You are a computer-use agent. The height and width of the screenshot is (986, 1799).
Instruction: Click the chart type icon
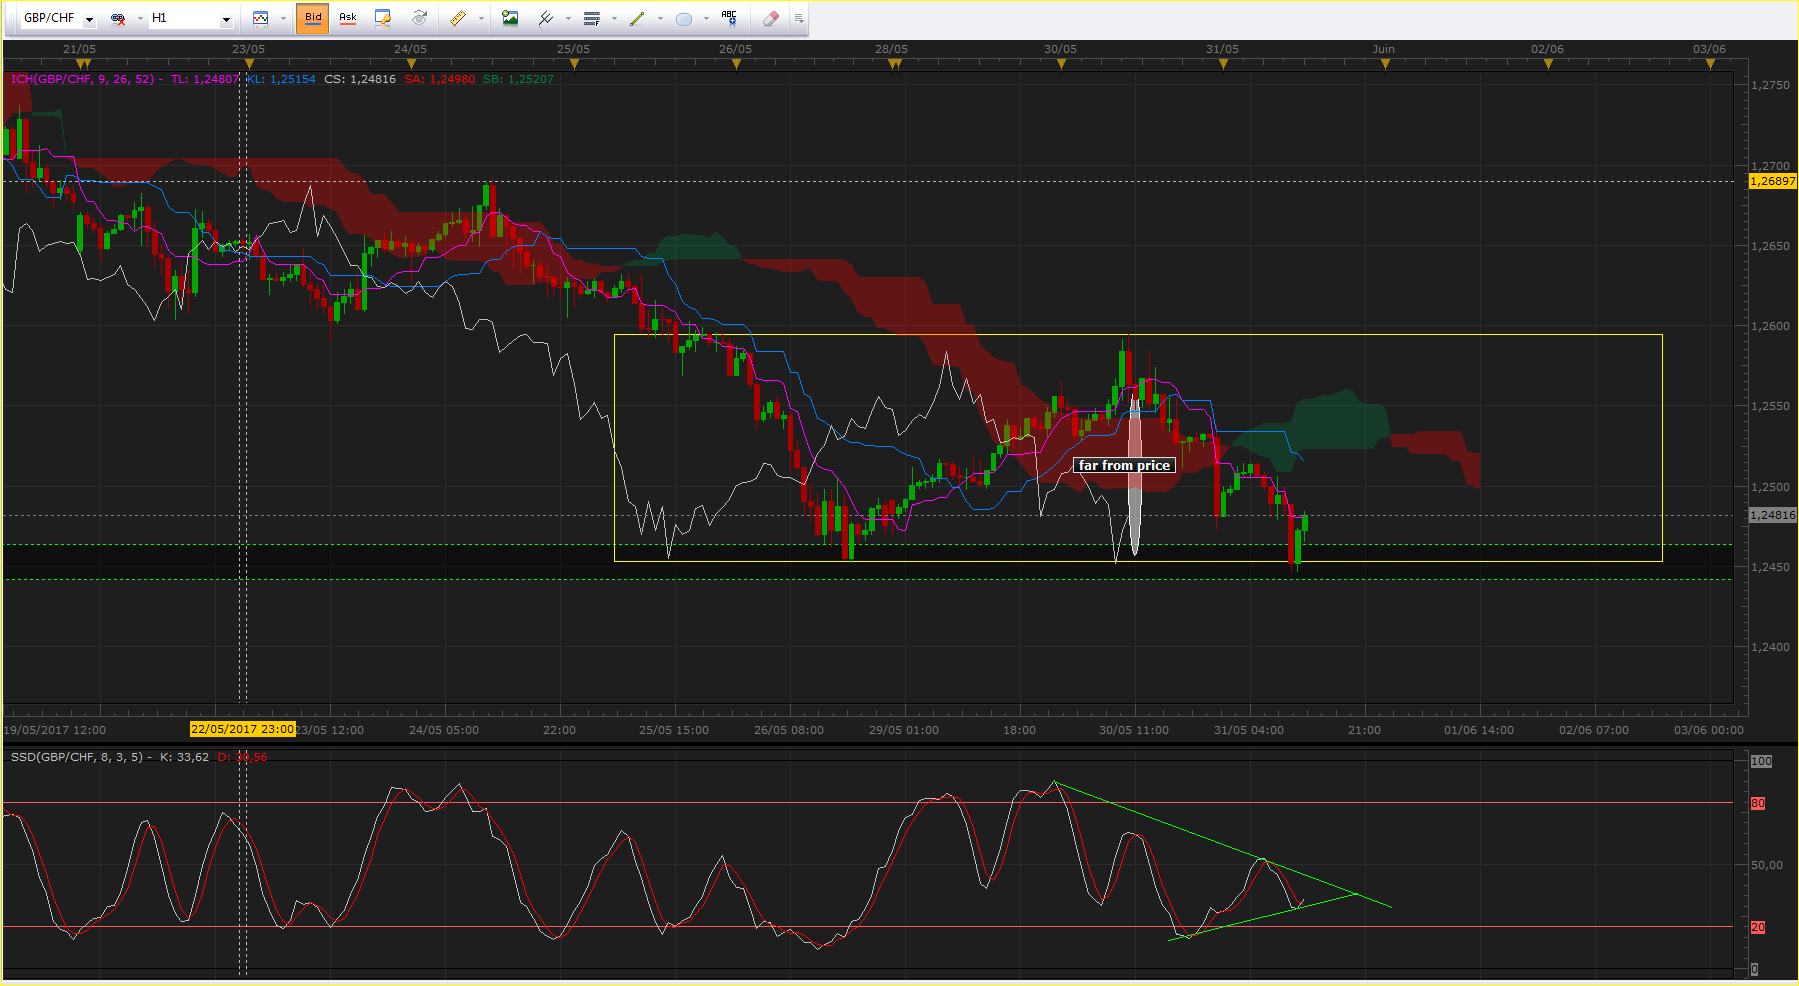(x=261, y=18)
